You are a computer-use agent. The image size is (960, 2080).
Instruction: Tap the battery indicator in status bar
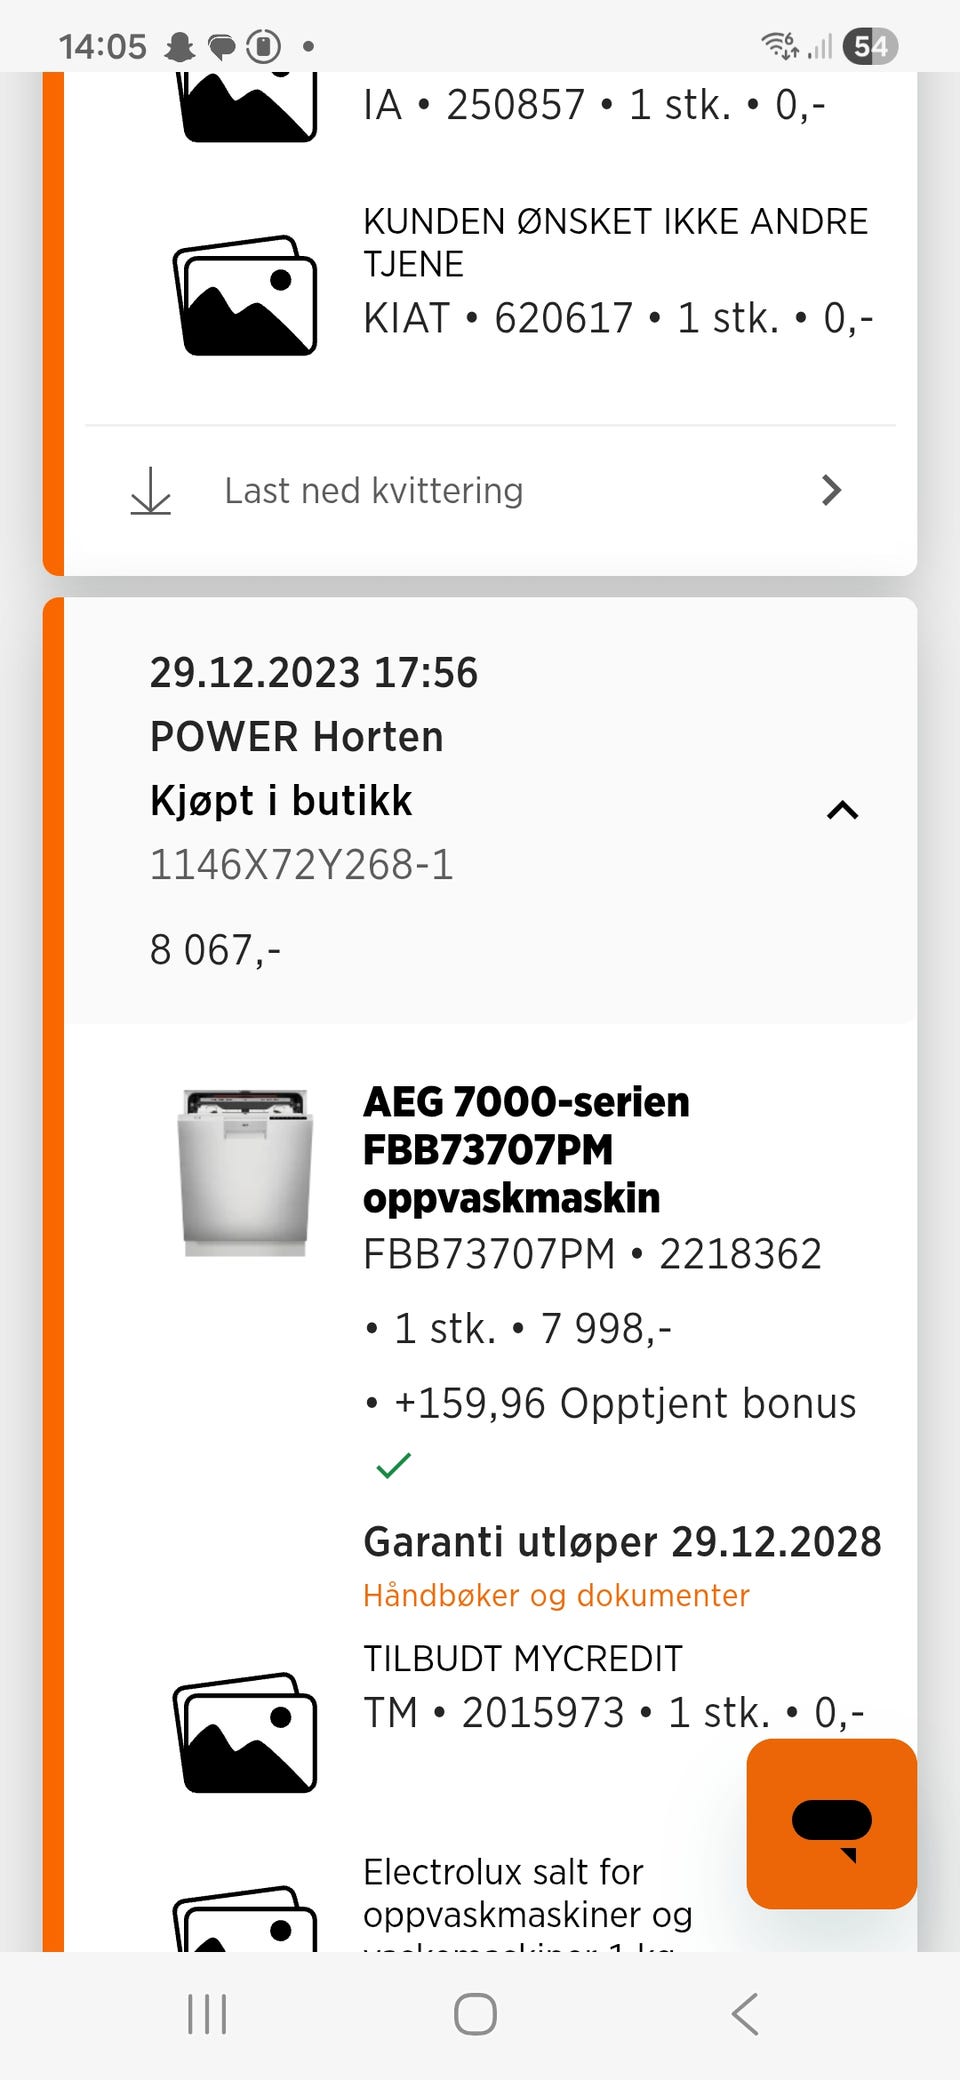(870, 46)
